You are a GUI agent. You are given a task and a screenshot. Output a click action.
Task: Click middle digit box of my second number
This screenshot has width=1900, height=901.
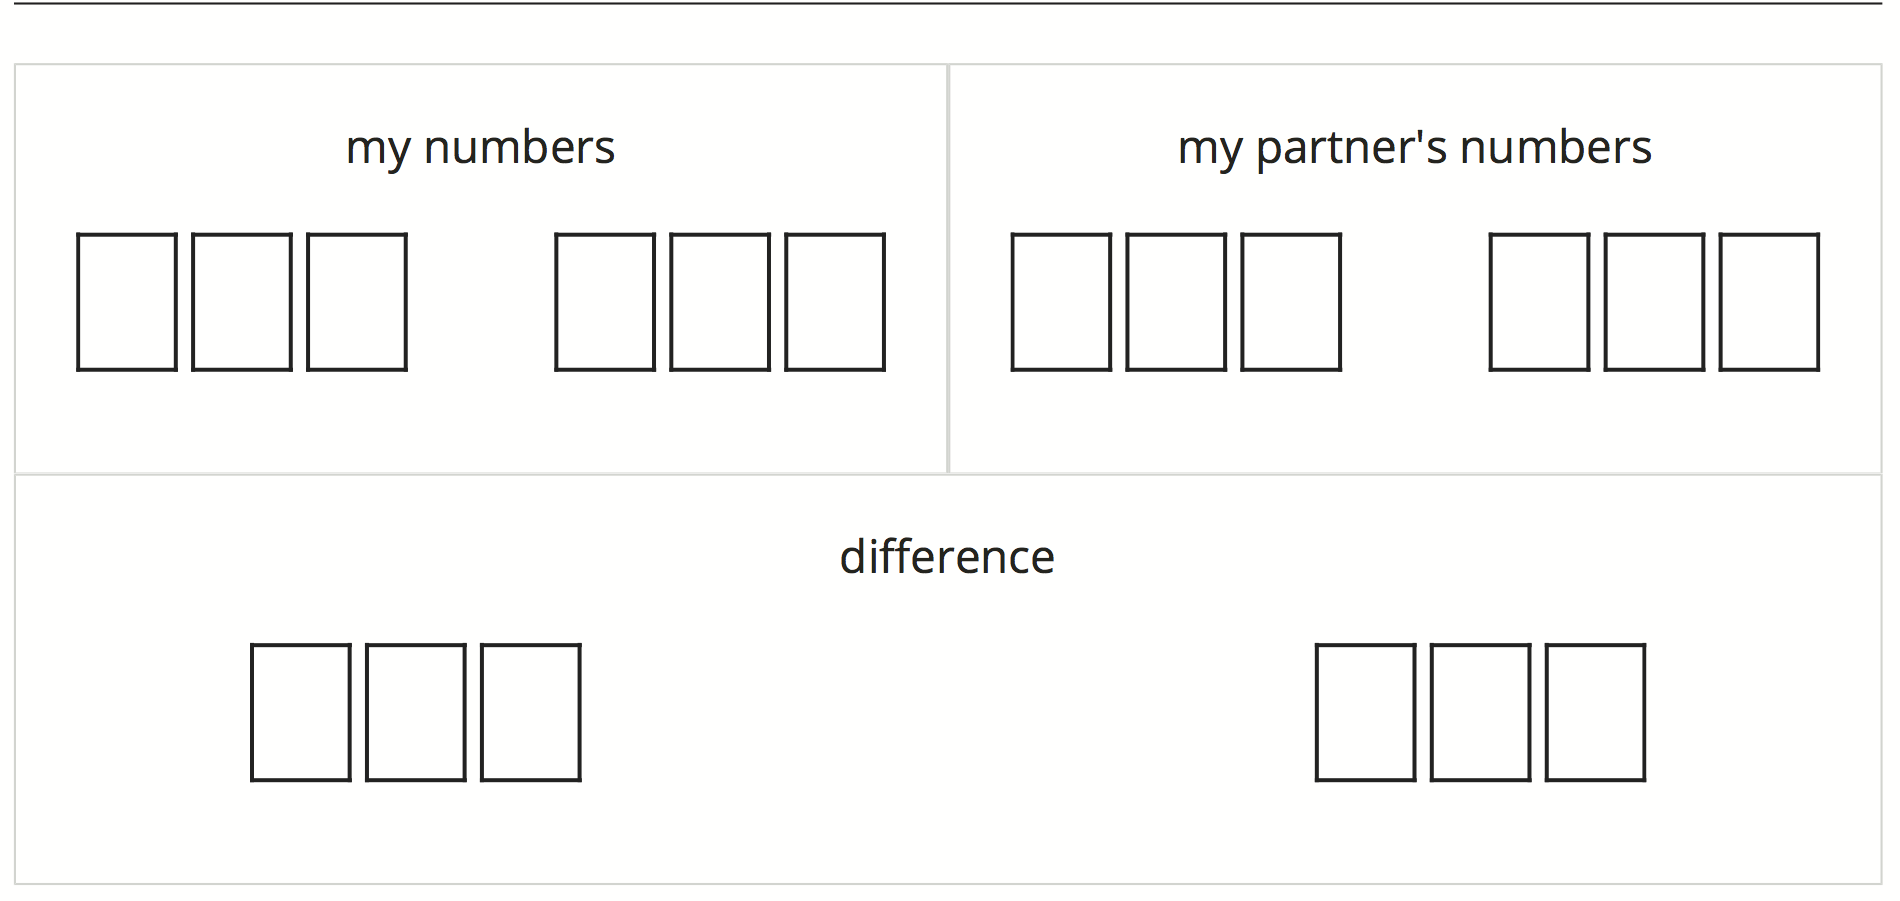pyautogui.click(x=720, y=302)
